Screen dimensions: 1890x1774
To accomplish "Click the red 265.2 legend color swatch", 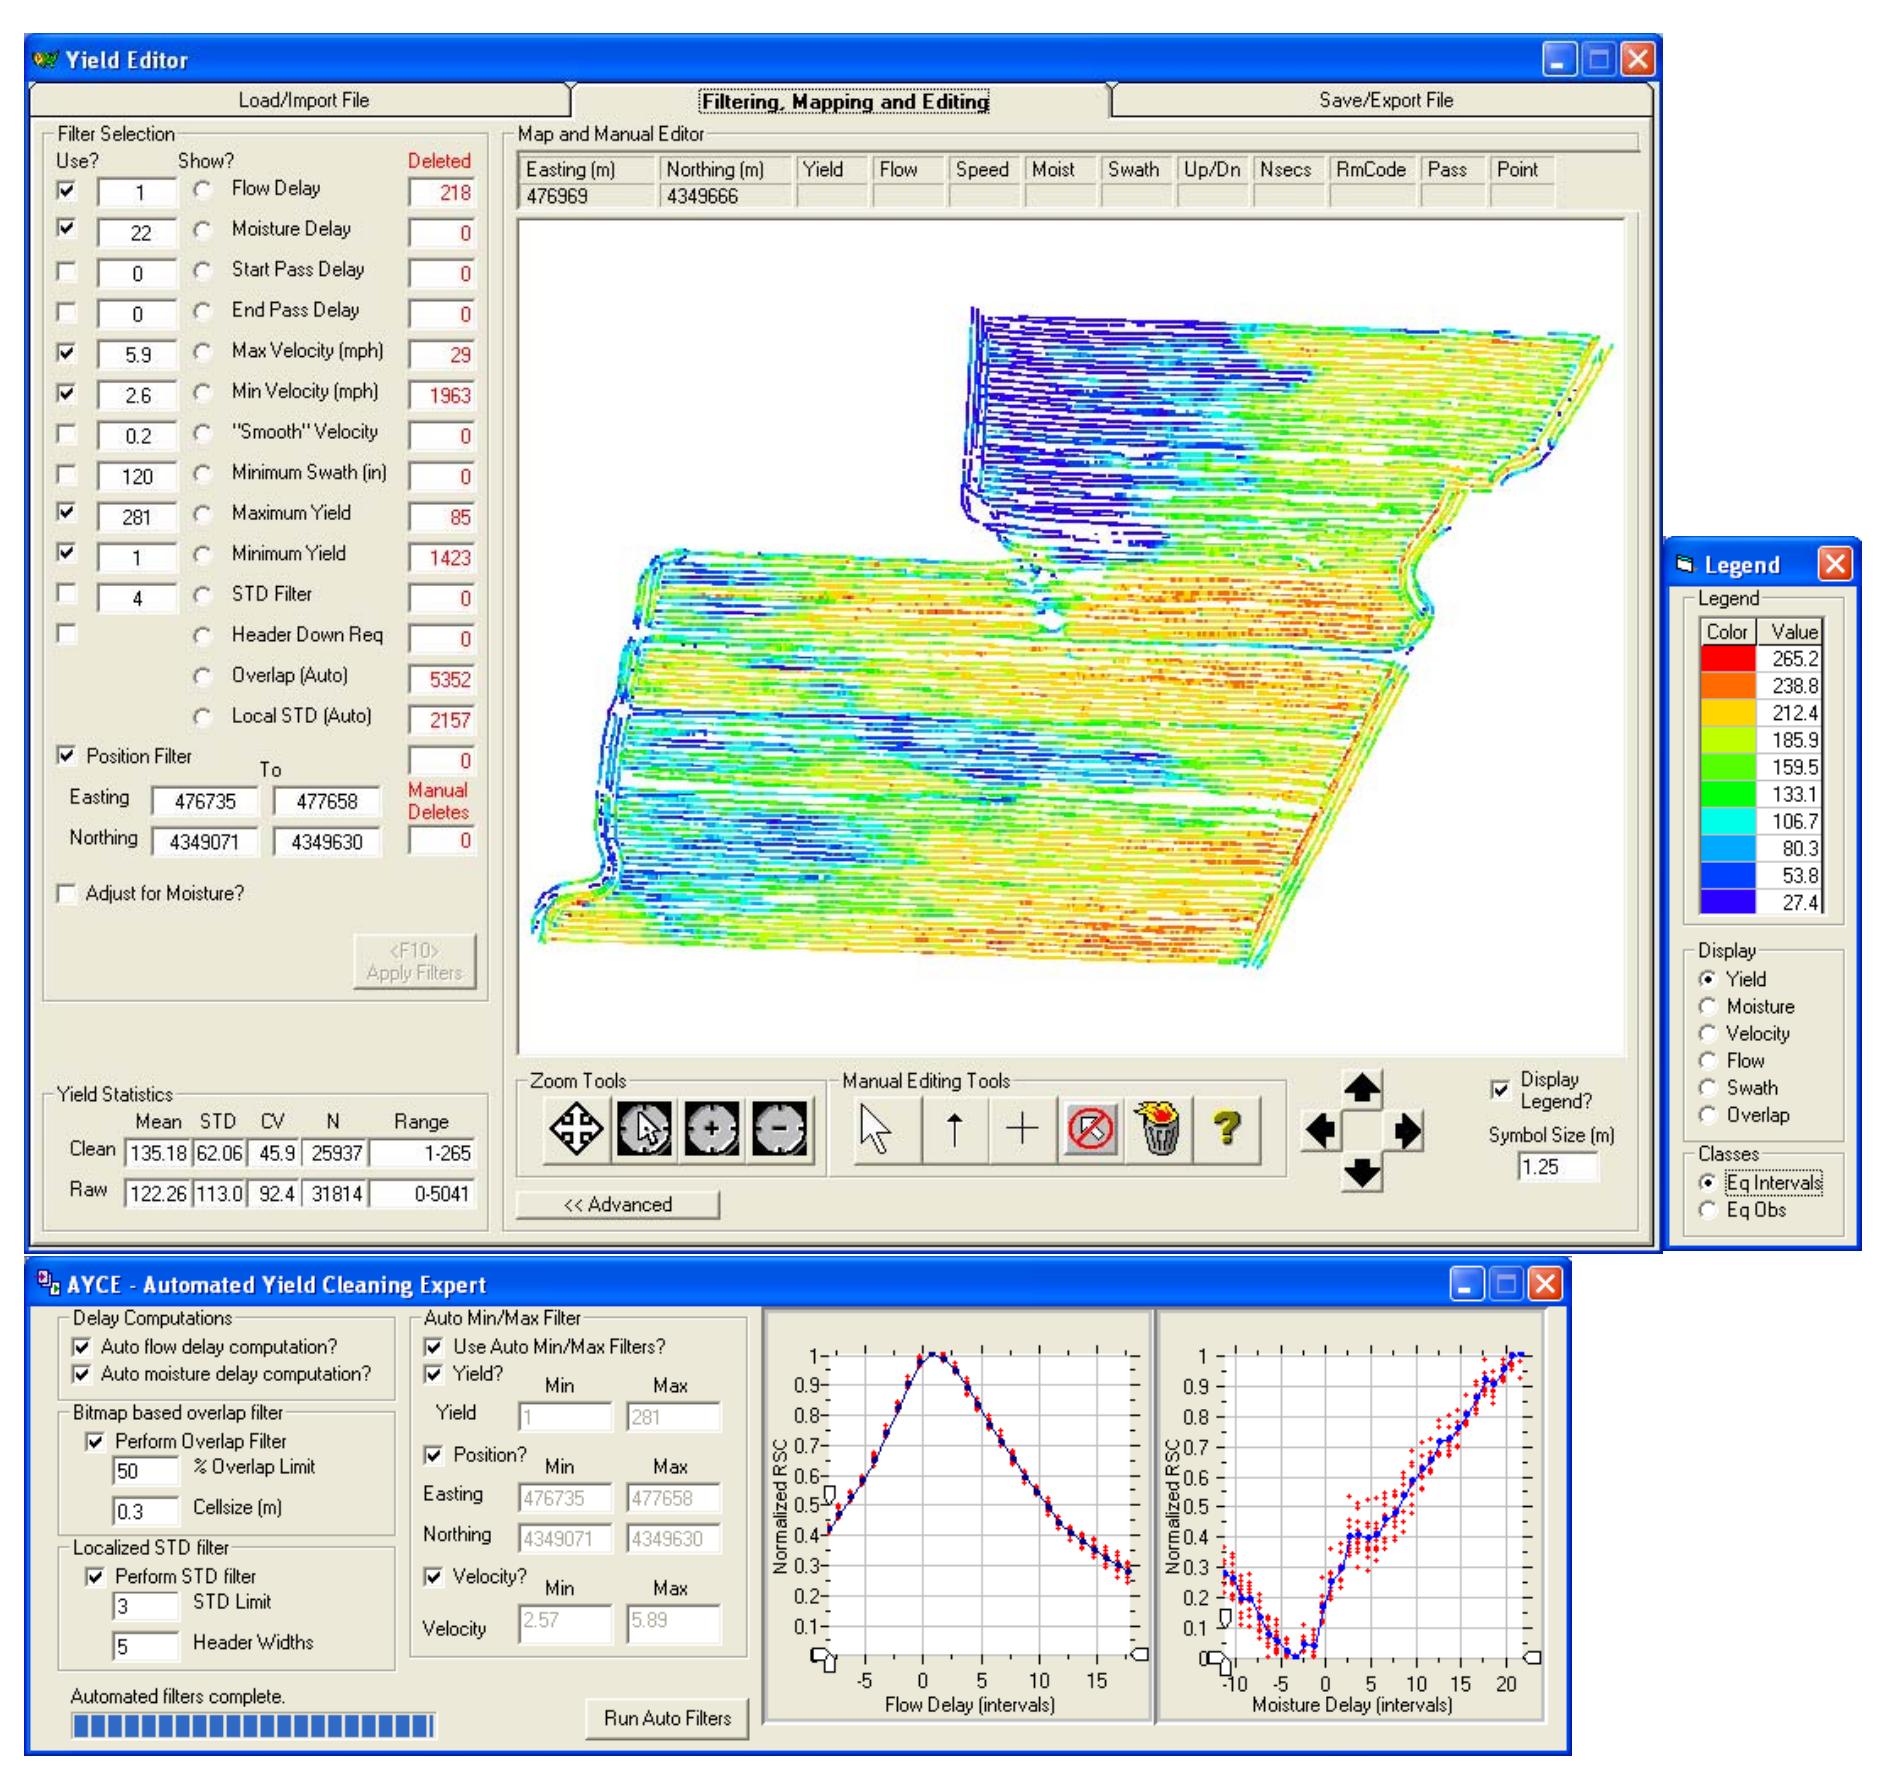I will (x=1728, y=659).
